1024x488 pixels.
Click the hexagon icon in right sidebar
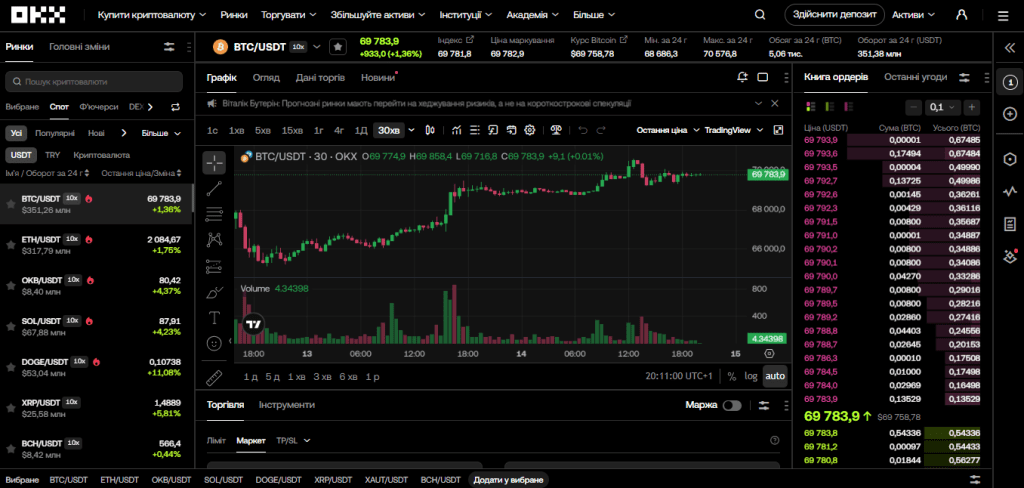(1010, 159)
